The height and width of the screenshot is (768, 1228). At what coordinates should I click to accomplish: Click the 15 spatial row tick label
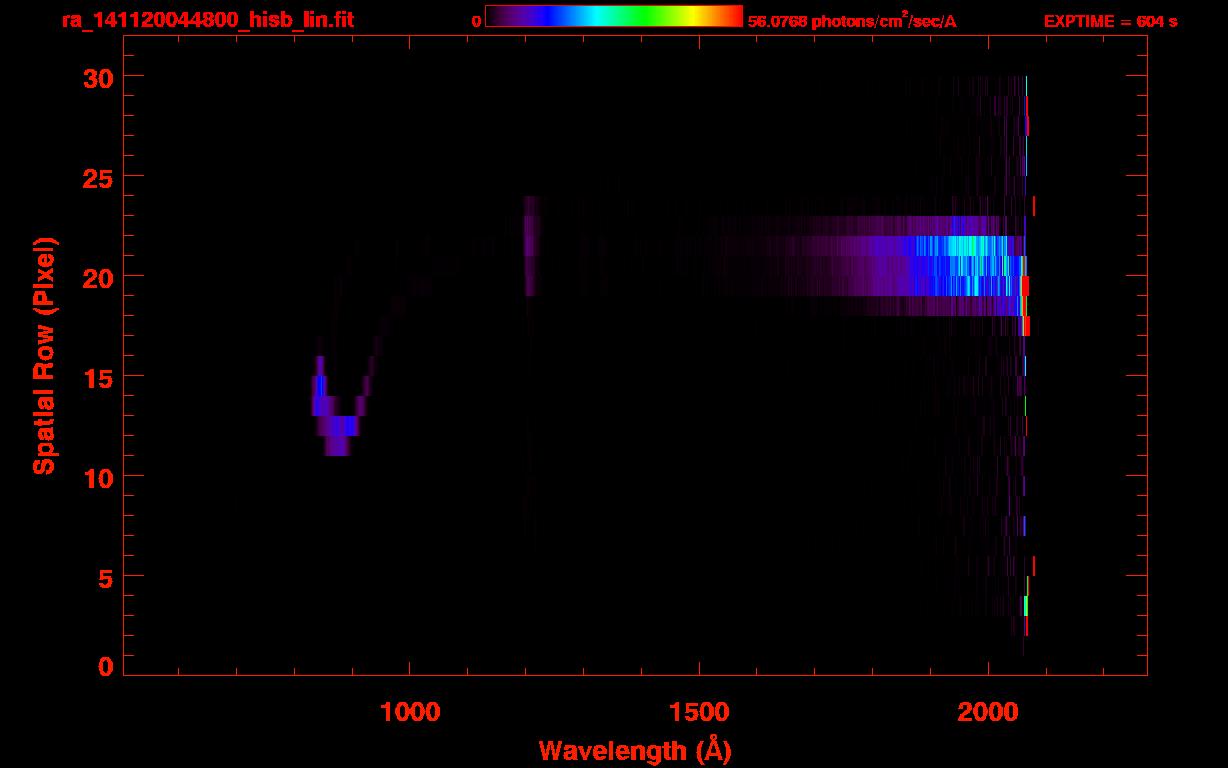[97, 377]
